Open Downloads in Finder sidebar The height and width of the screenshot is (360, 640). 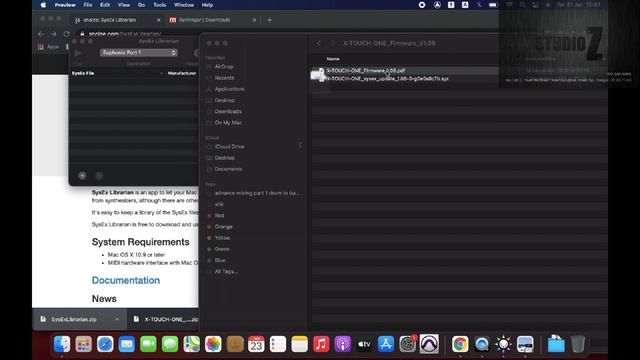pos(228,111)
